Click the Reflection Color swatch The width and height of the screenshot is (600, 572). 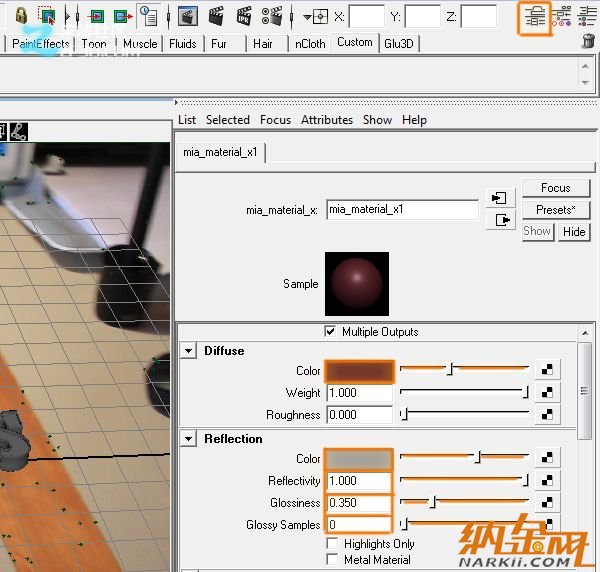pos(359,459)
